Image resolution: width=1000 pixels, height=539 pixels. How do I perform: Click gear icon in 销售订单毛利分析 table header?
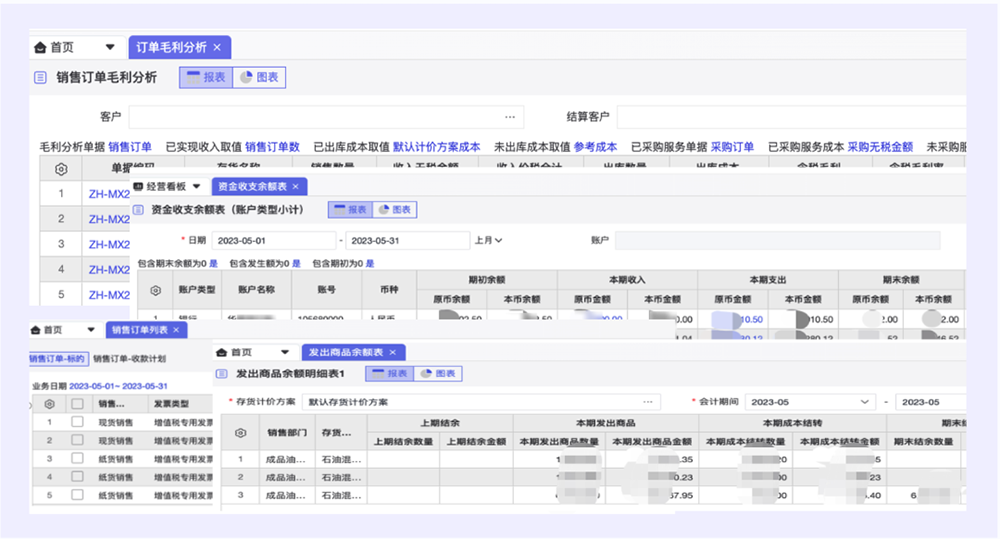click(61, 169)
